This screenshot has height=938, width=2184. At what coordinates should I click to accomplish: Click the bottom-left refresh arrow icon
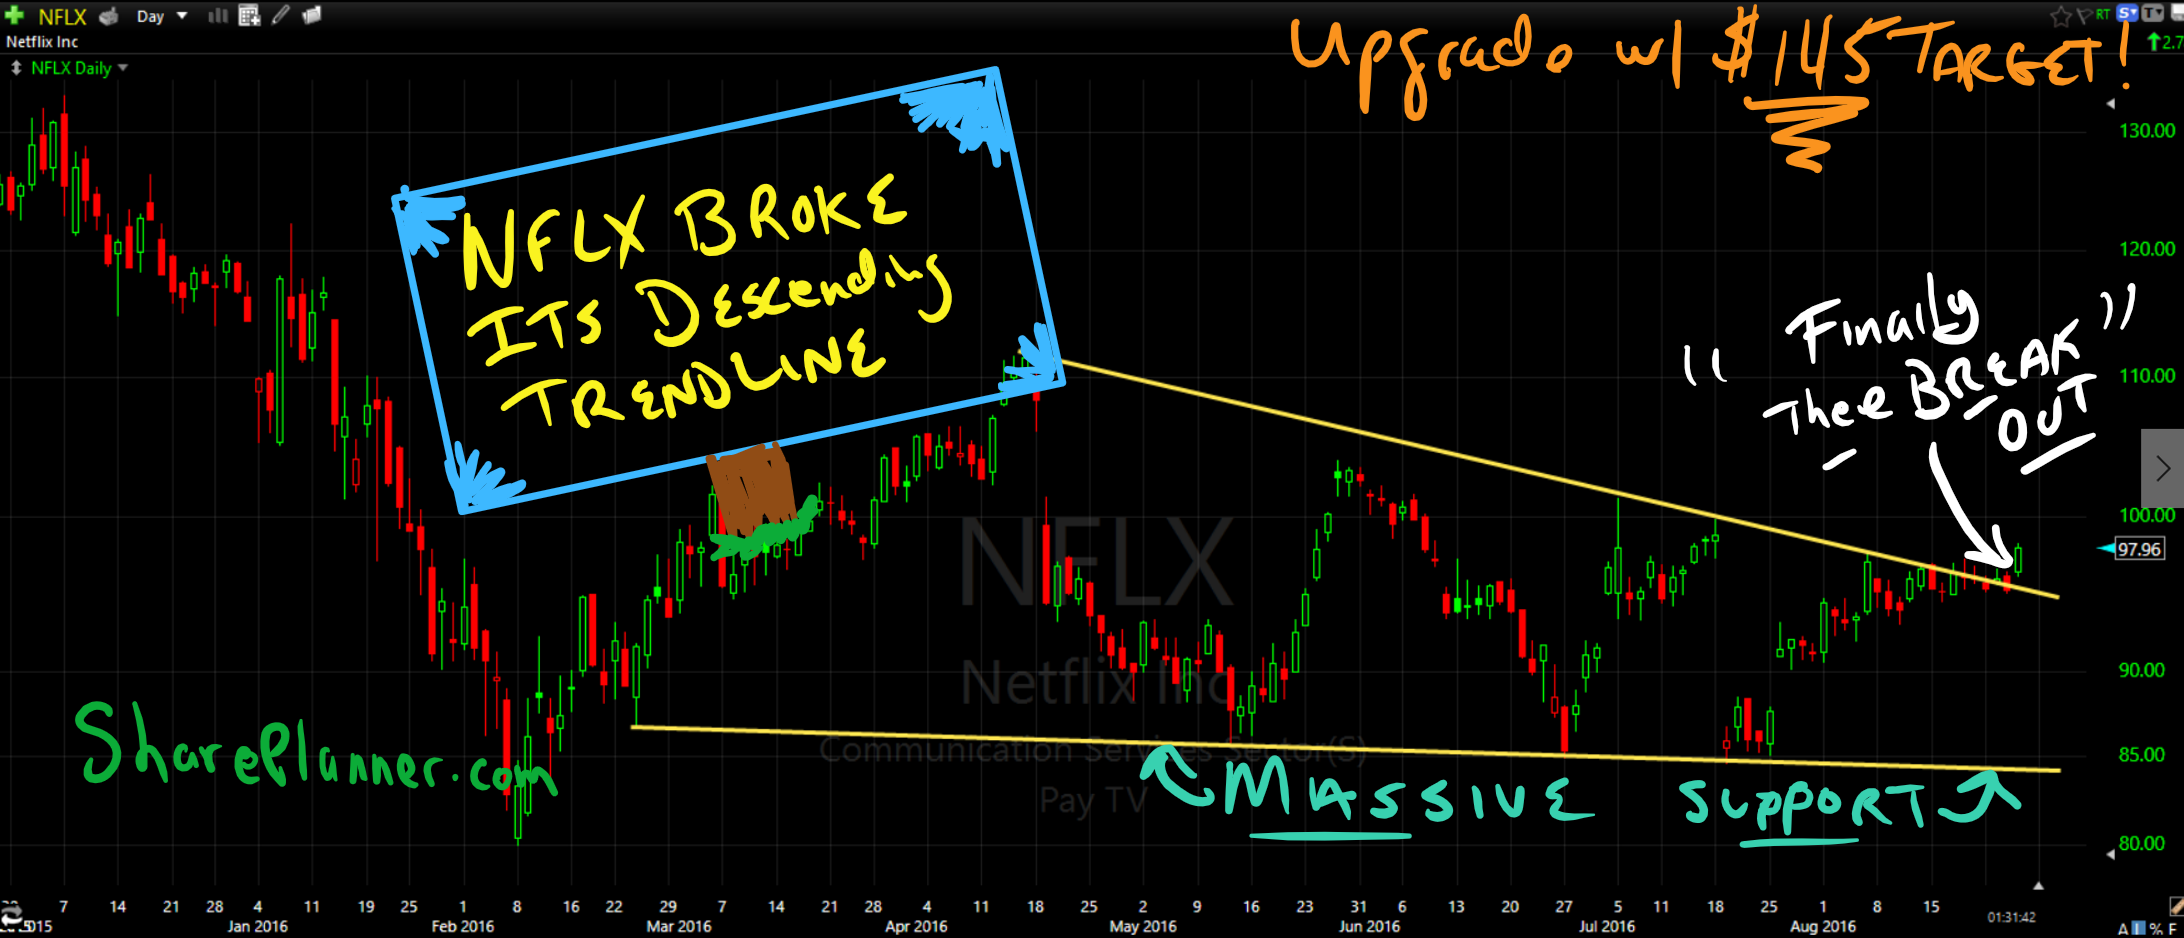(11, 915)
